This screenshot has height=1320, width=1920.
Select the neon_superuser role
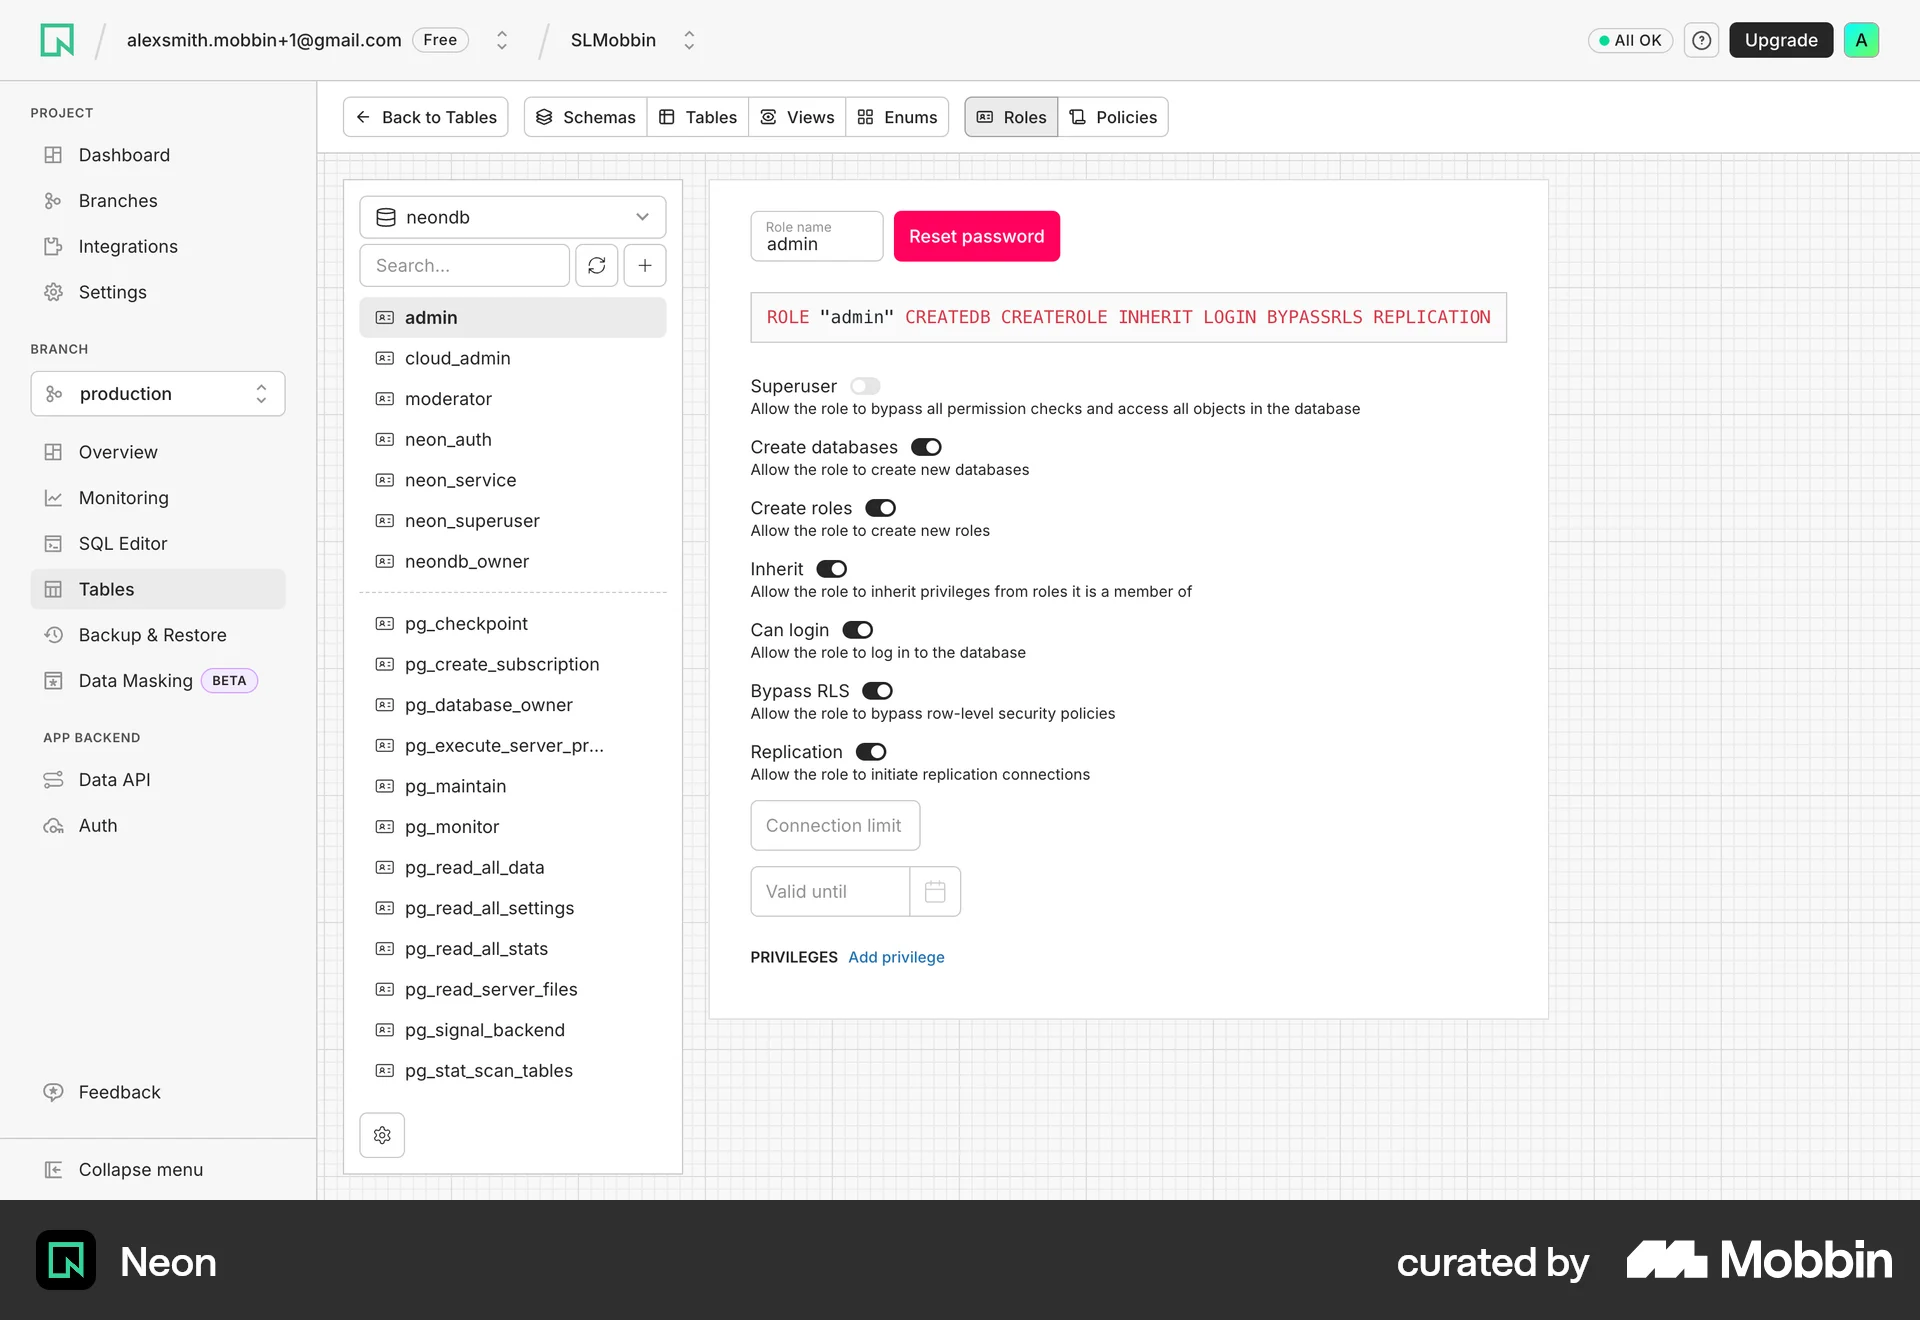513,521
